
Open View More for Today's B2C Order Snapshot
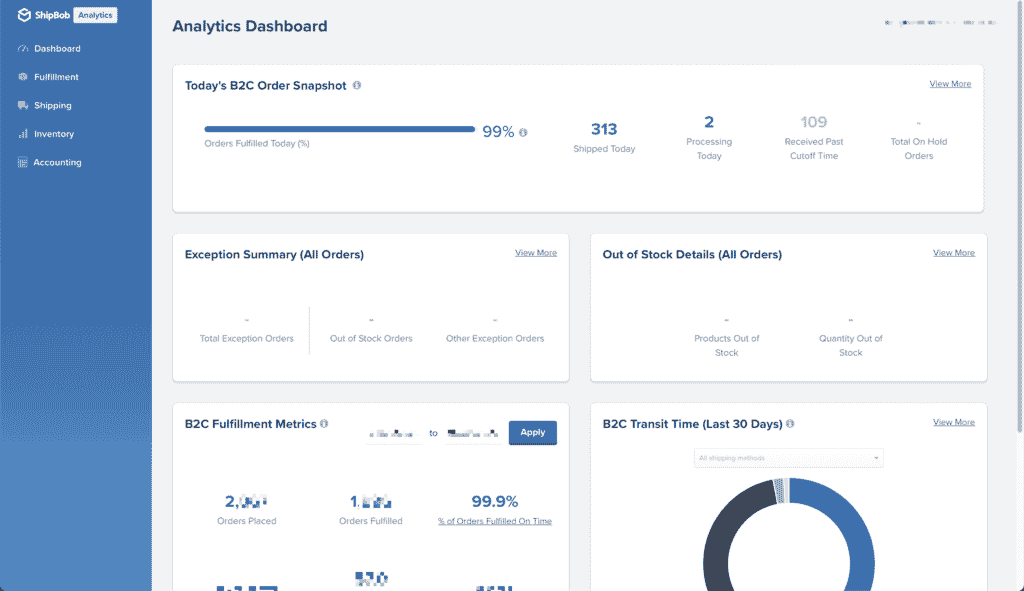coord(950,84)
